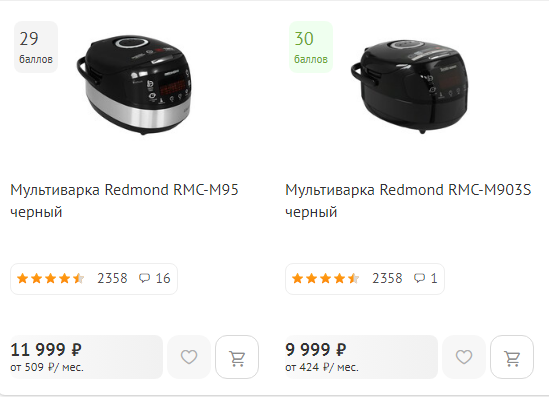Click the 11 999 ₽ price block
Screen dimensions: 549x397
coord(86,357)
